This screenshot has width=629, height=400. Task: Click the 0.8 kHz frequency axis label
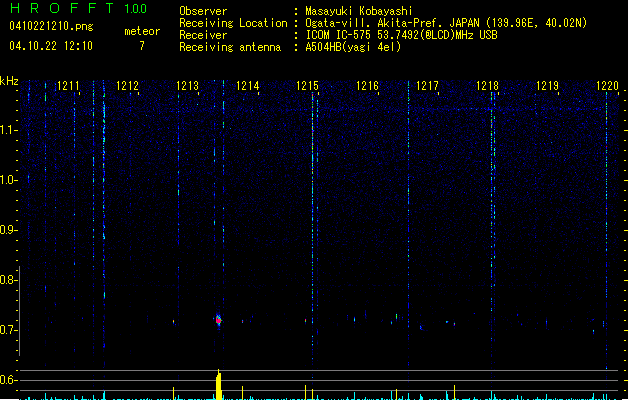8,280
